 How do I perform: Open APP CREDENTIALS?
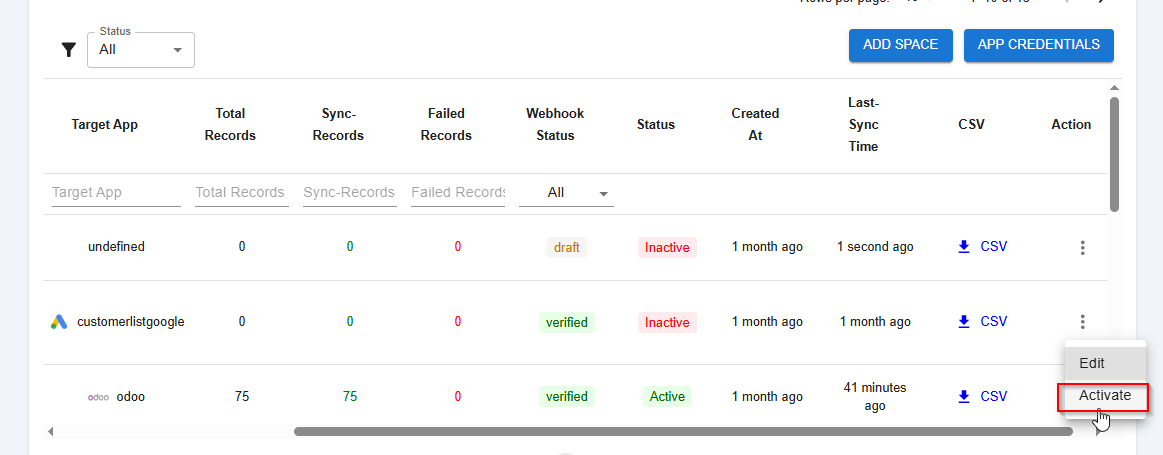1038,45
